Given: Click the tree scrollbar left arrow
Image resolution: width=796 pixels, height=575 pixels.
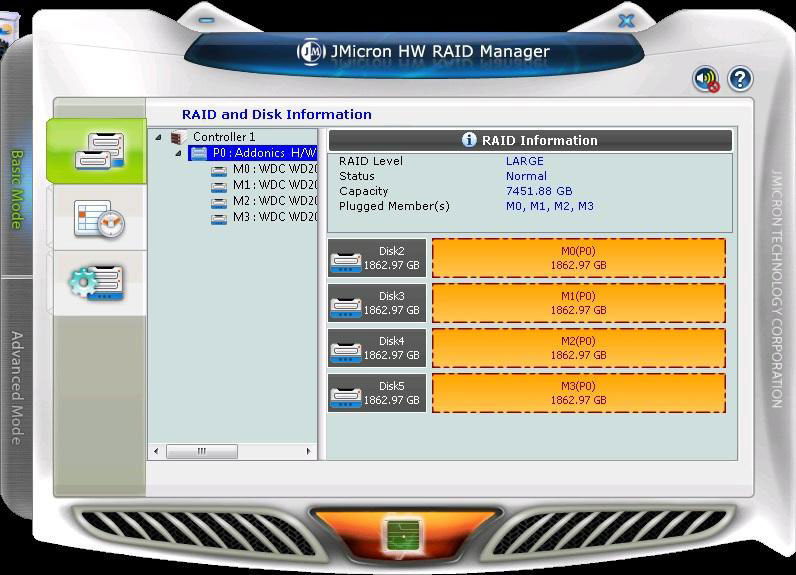Looking at the screenshot, I should 156,451.
